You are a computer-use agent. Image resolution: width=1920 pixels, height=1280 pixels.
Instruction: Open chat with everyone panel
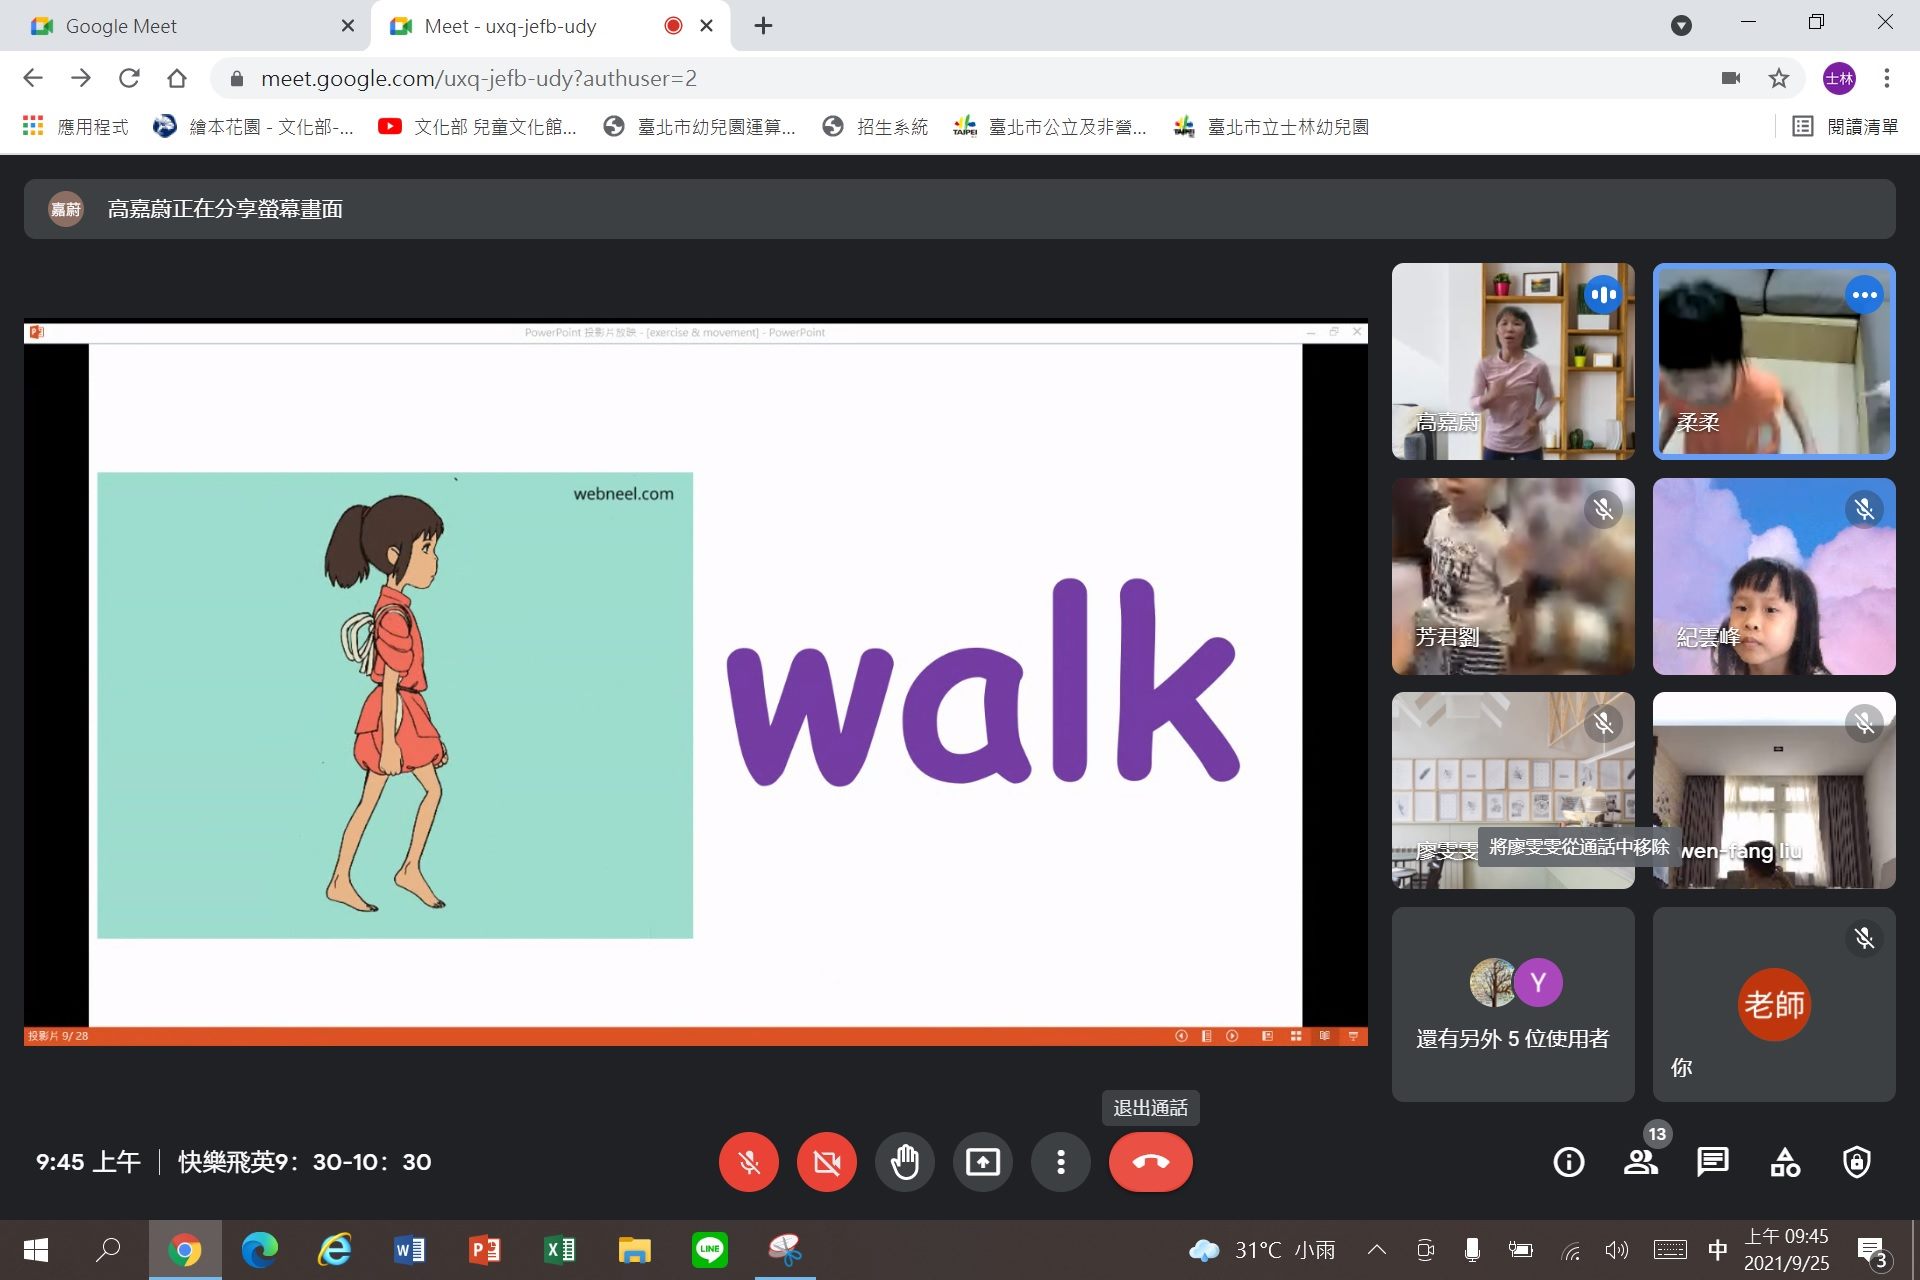(x=1713, y=1162)
